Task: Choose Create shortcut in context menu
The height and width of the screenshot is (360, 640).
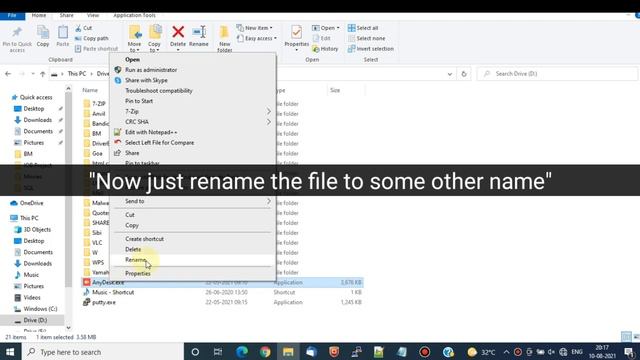Action: click(192, 239)
